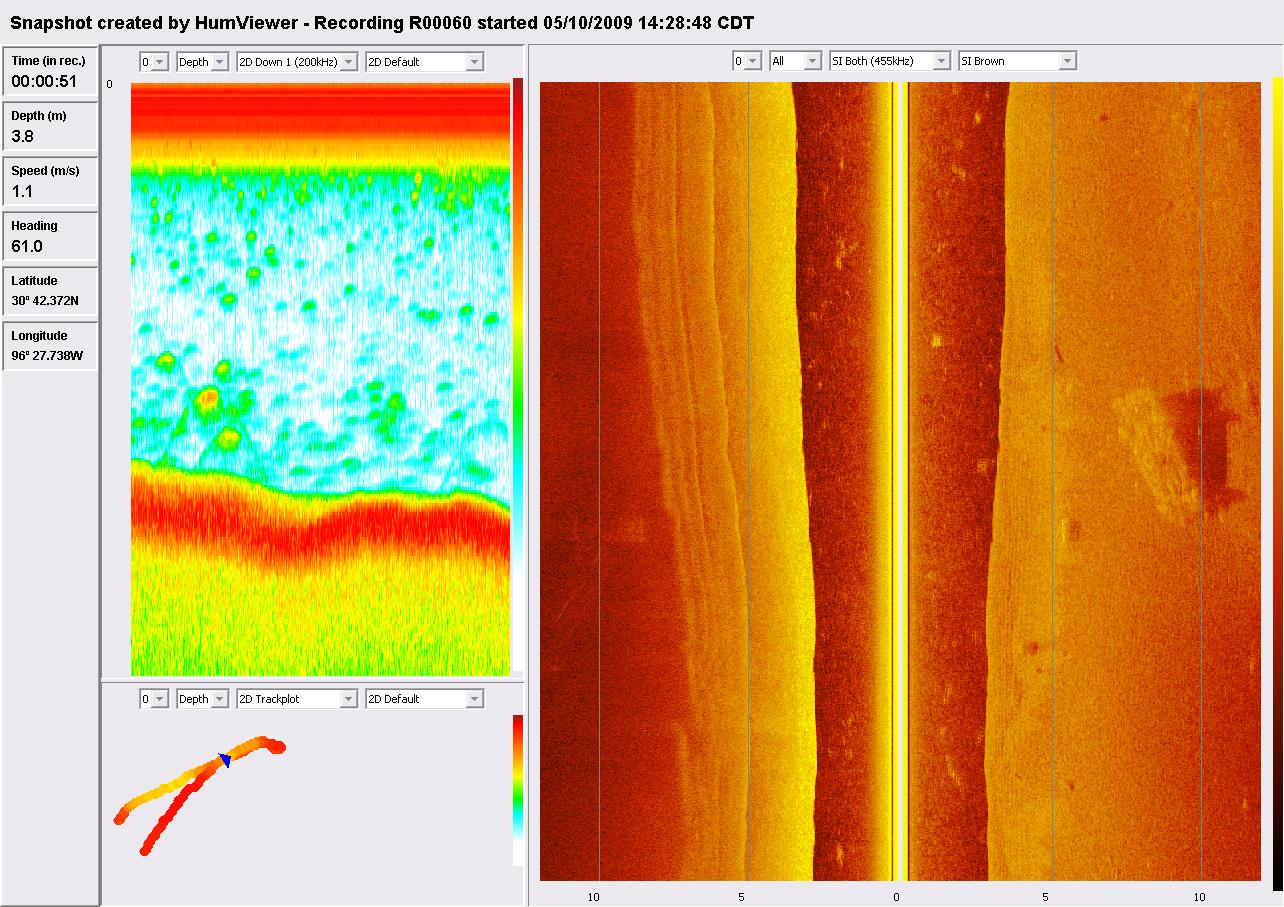Click the Speed (m/s) readout box
1284x907 pixels.
pyautogui.click(x=50, y=181)
